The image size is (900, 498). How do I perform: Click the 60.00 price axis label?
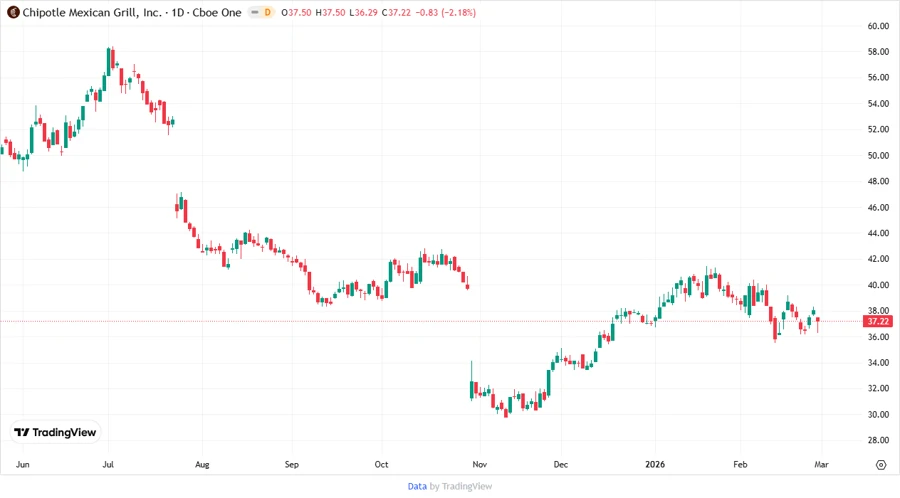tap(878, 26)
